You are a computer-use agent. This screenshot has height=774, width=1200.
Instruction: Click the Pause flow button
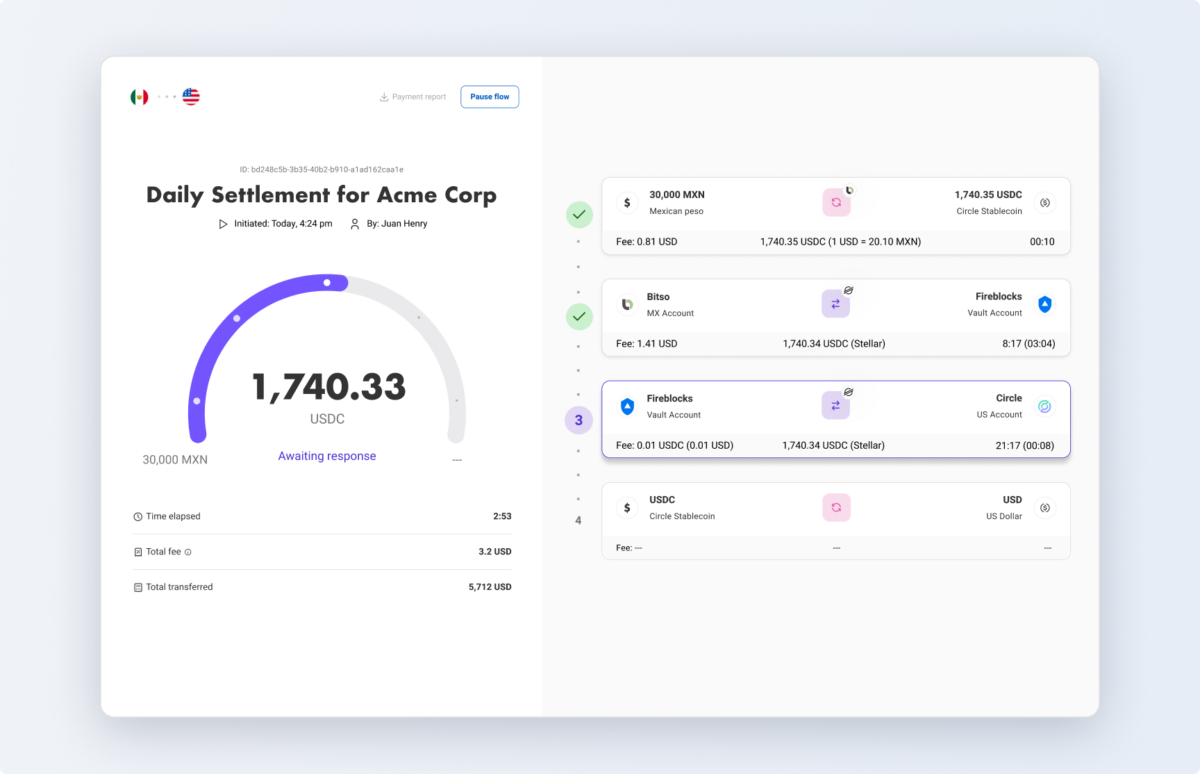[489, 96]
